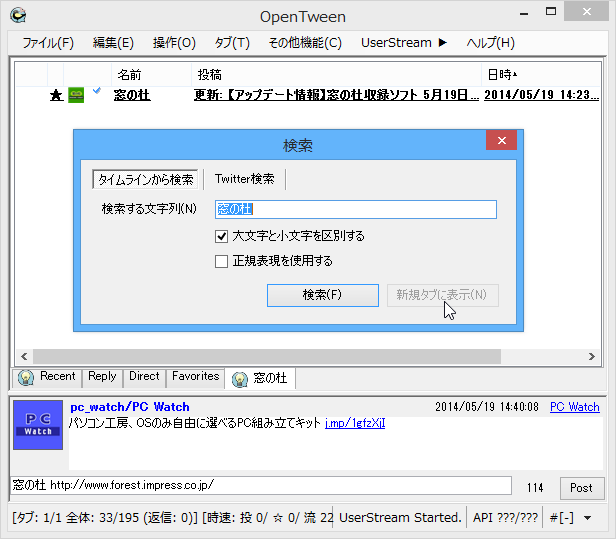
Task: Click the tweet text input box
Action: coord(261,486)
